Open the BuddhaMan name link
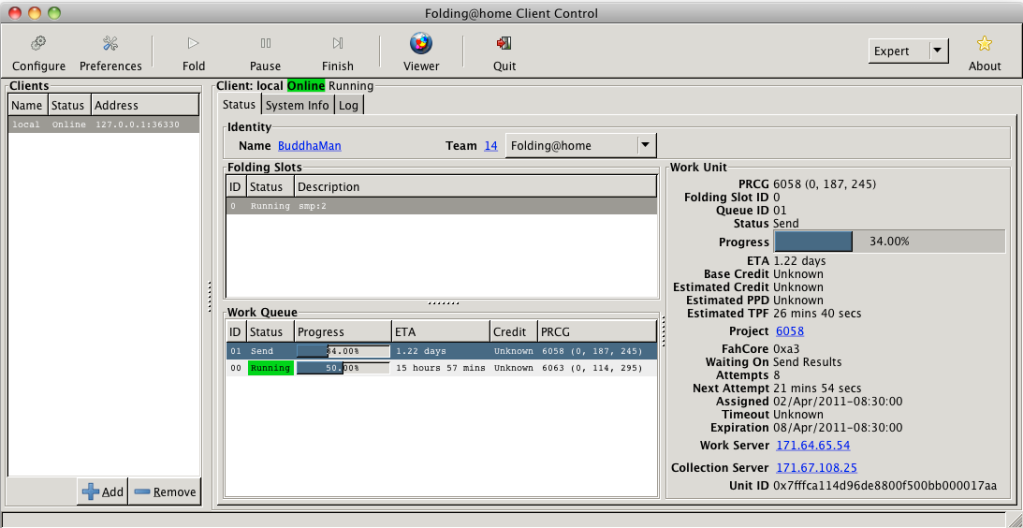 coord(309,146)
